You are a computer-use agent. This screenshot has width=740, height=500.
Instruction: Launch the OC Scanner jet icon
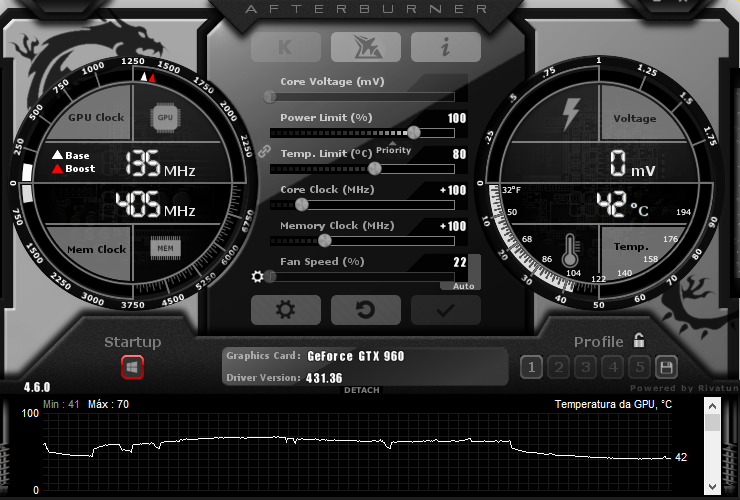[366, 47]
